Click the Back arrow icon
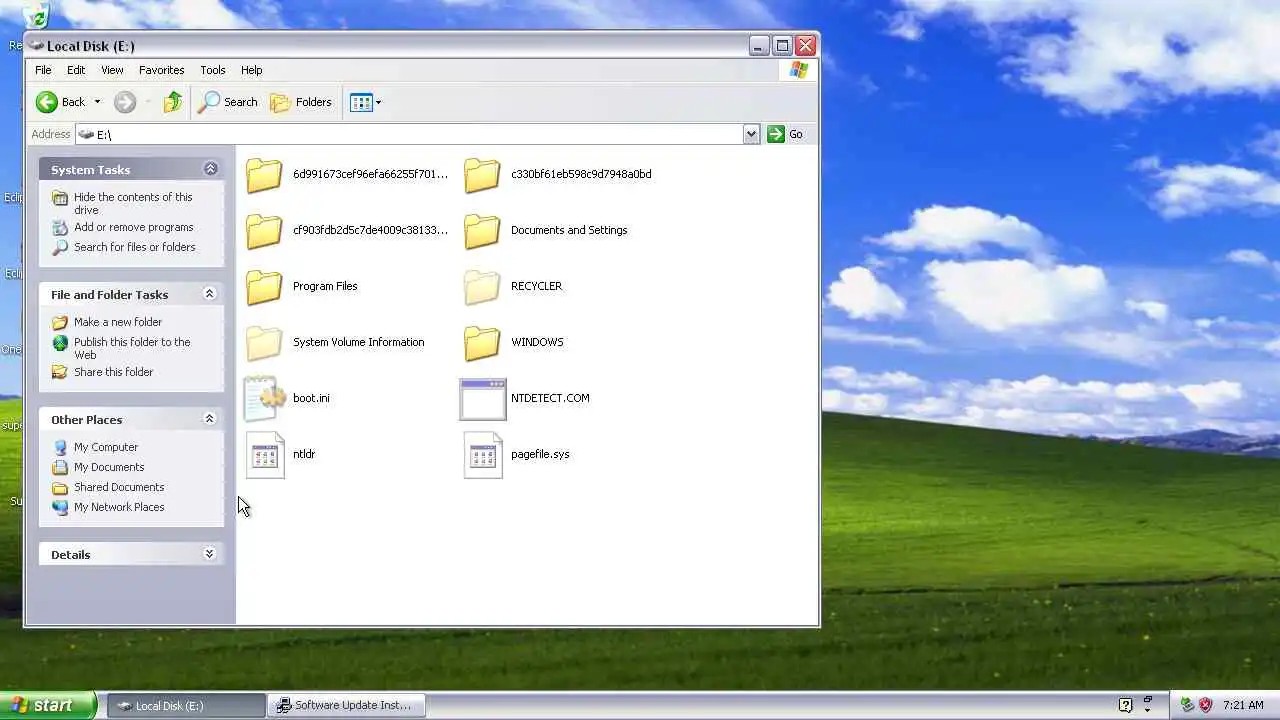 [x=47, y=102]
